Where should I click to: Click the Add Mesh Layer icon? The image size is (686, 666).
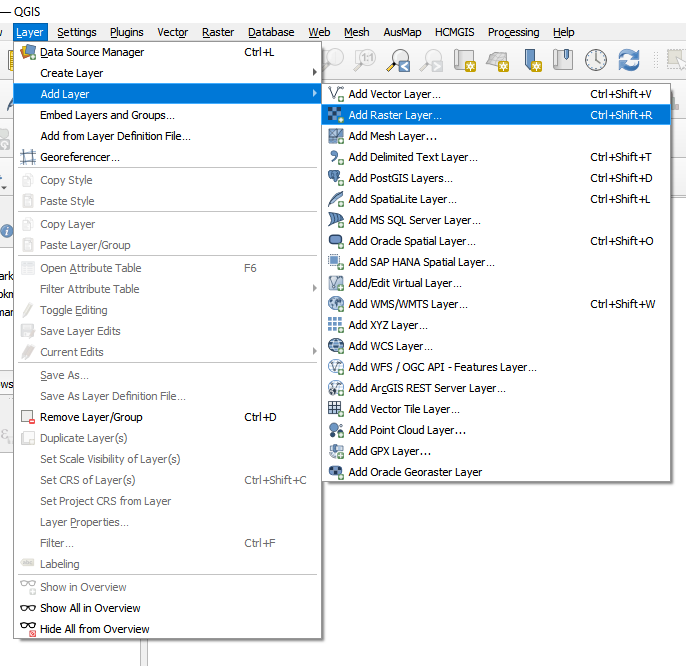336,136
